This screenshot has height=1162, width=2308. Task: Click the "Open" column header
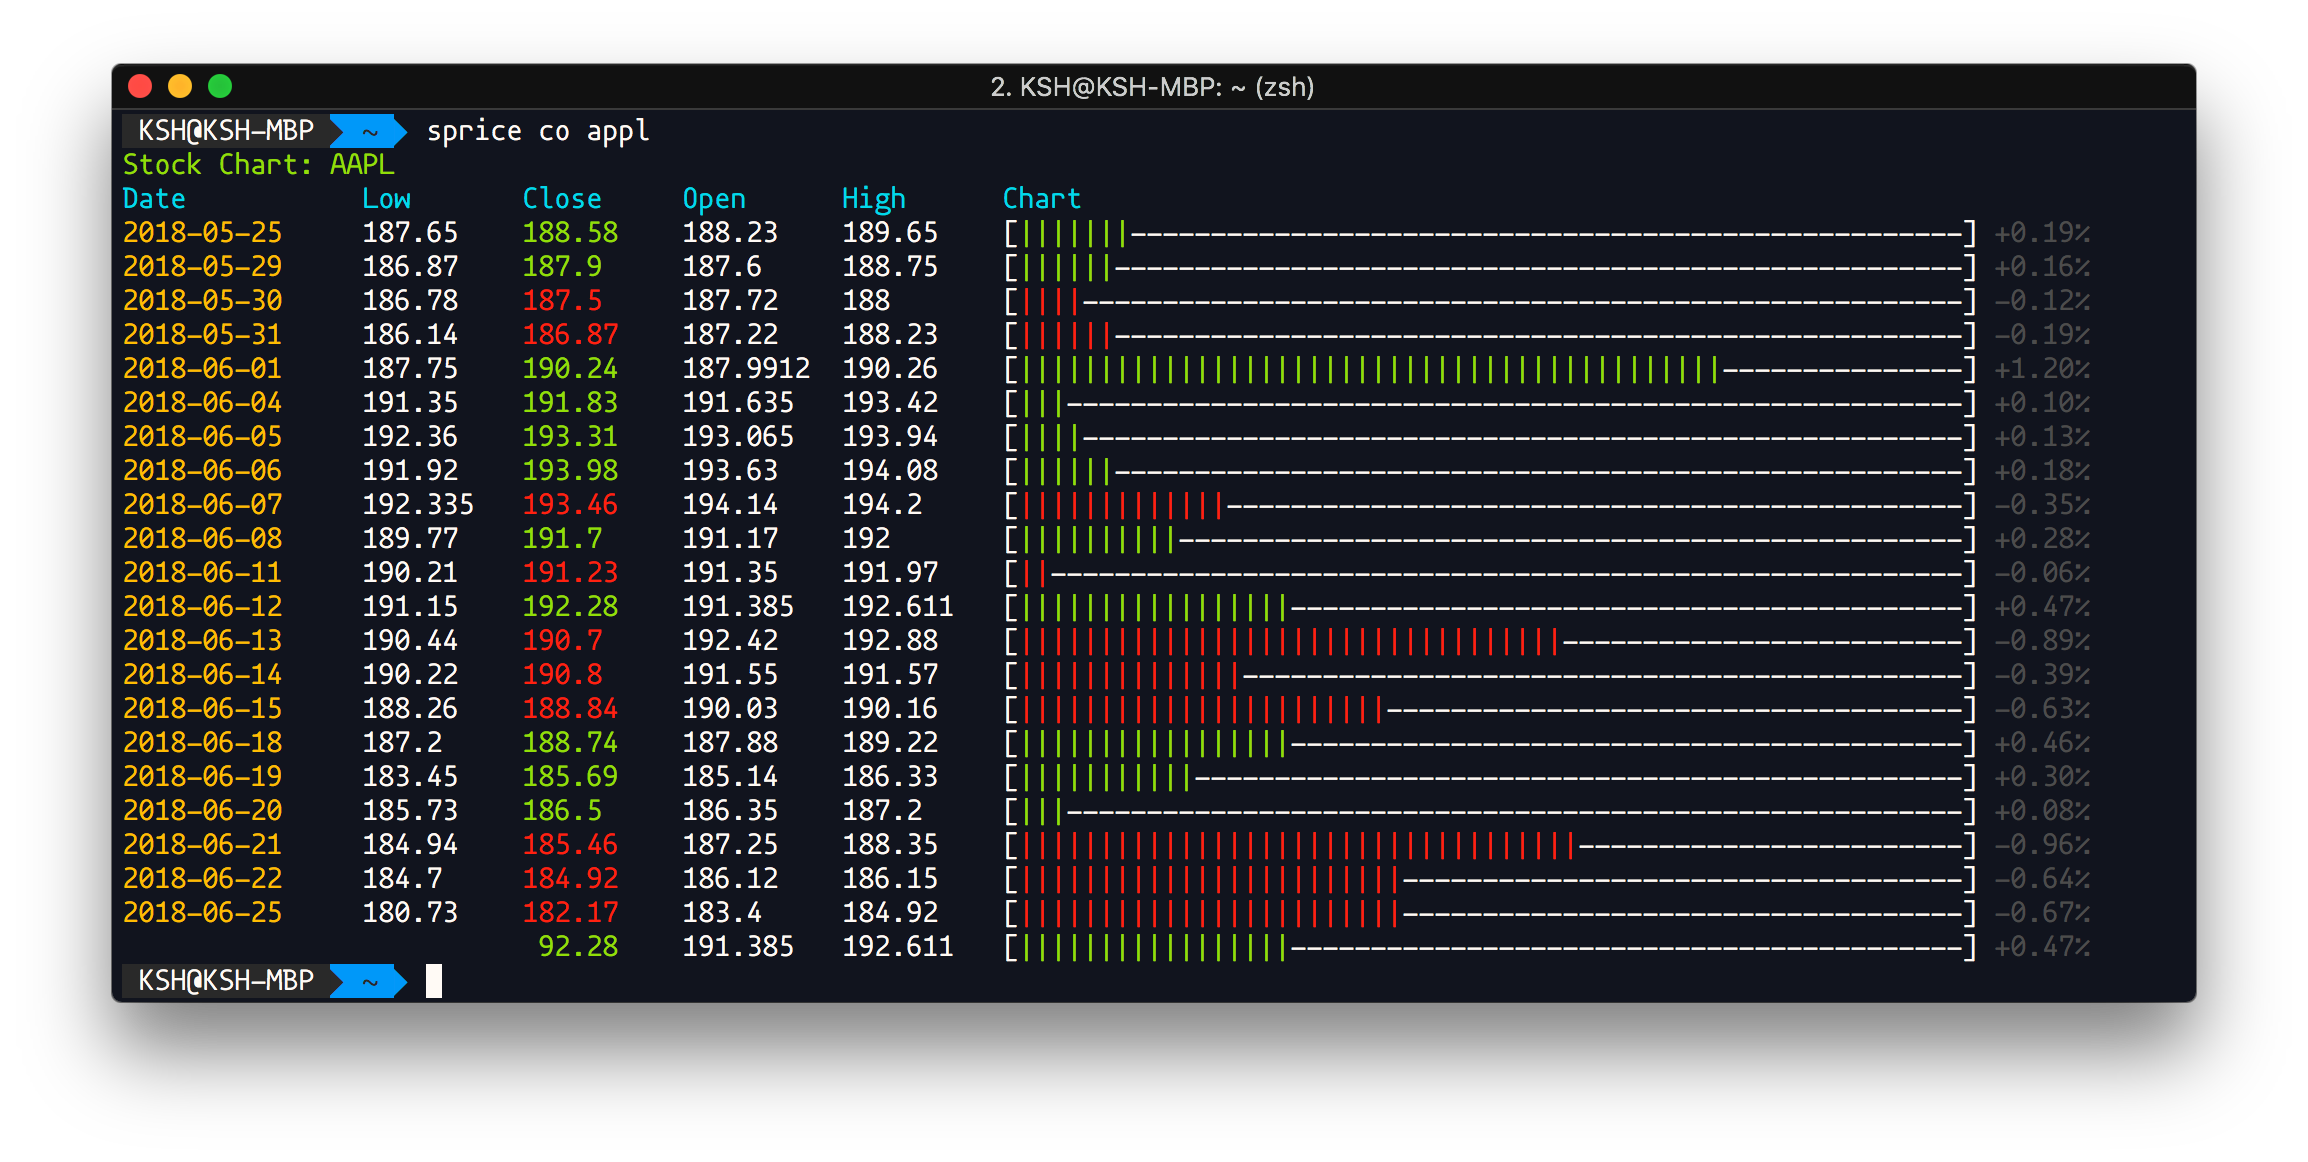714,198
